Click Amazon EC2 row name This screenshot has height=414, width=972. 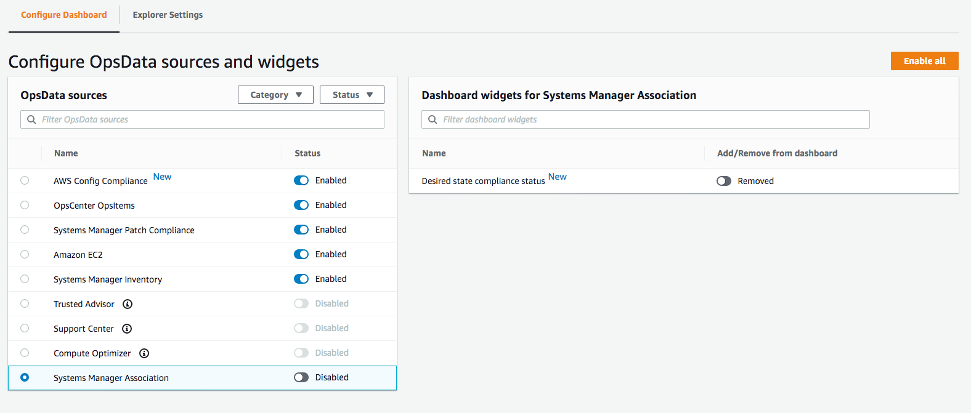(x=77, y=255)
